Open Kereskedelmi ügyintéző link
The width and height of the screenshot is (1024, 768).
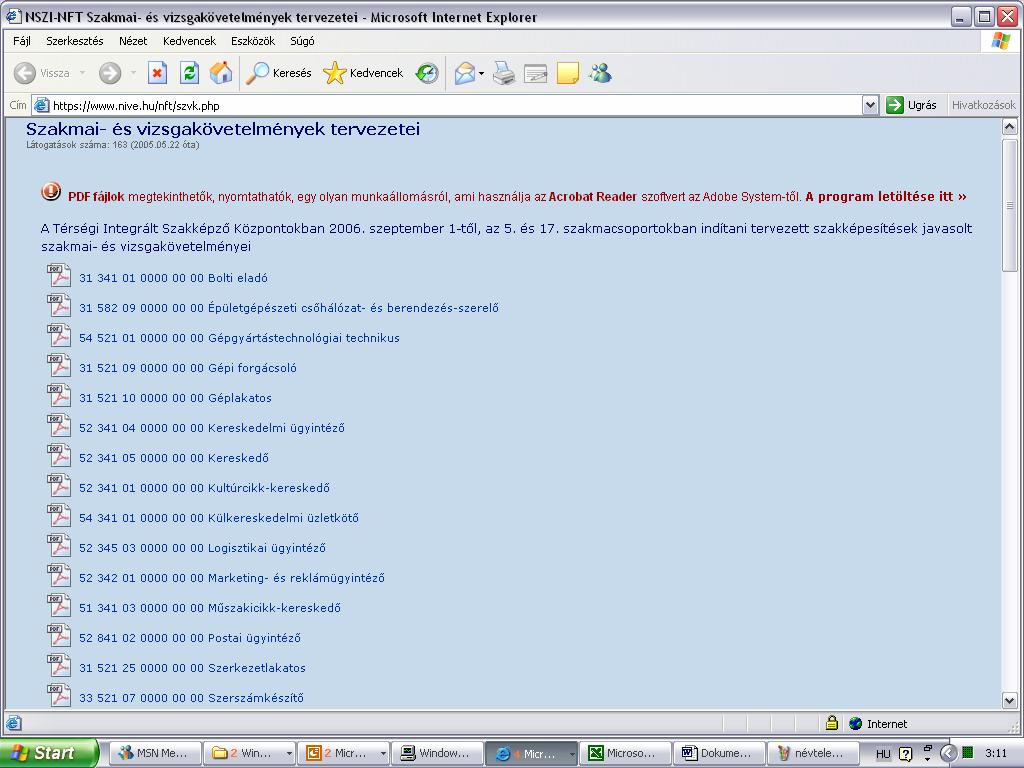[212, 428]
